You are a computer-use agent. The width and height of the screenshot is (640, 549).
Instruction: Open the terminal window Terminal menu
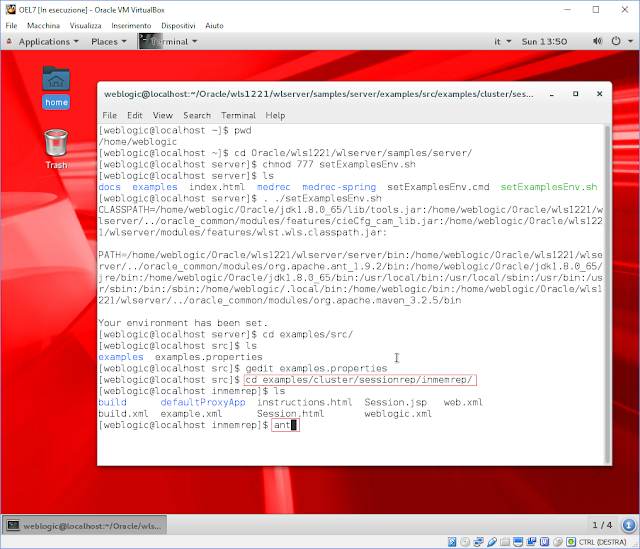click(238, 116)
